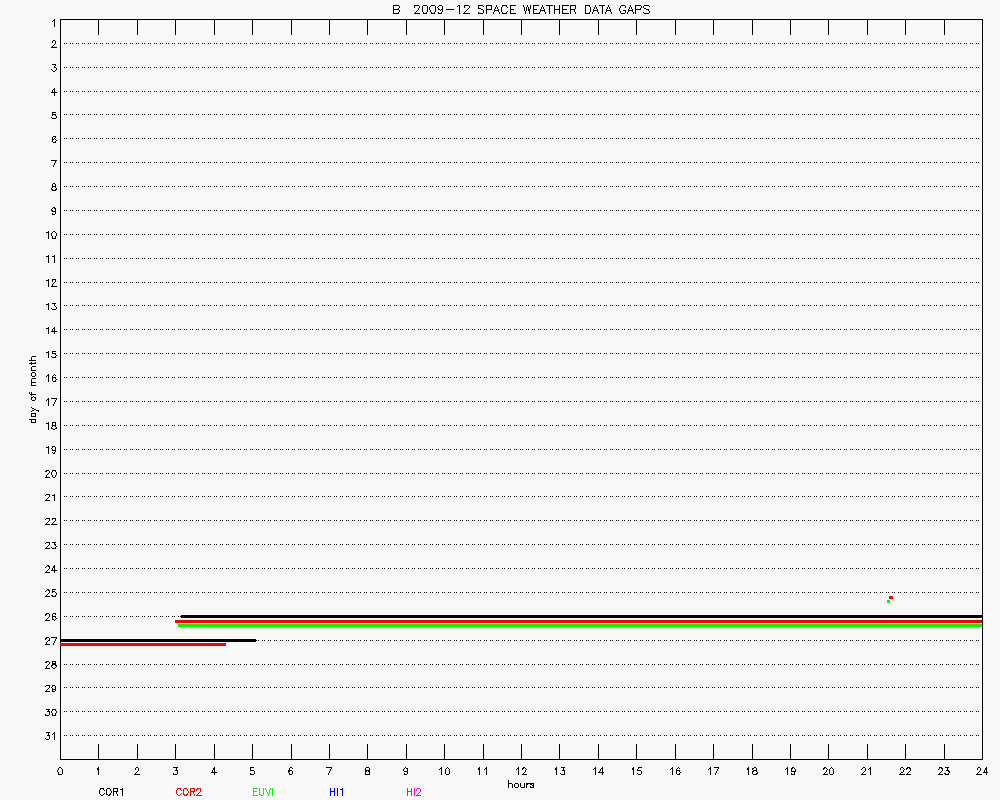Viewport: 1000px width, 800px height.
Task: Click the hour 12 tick label
Action: point(521,771)
